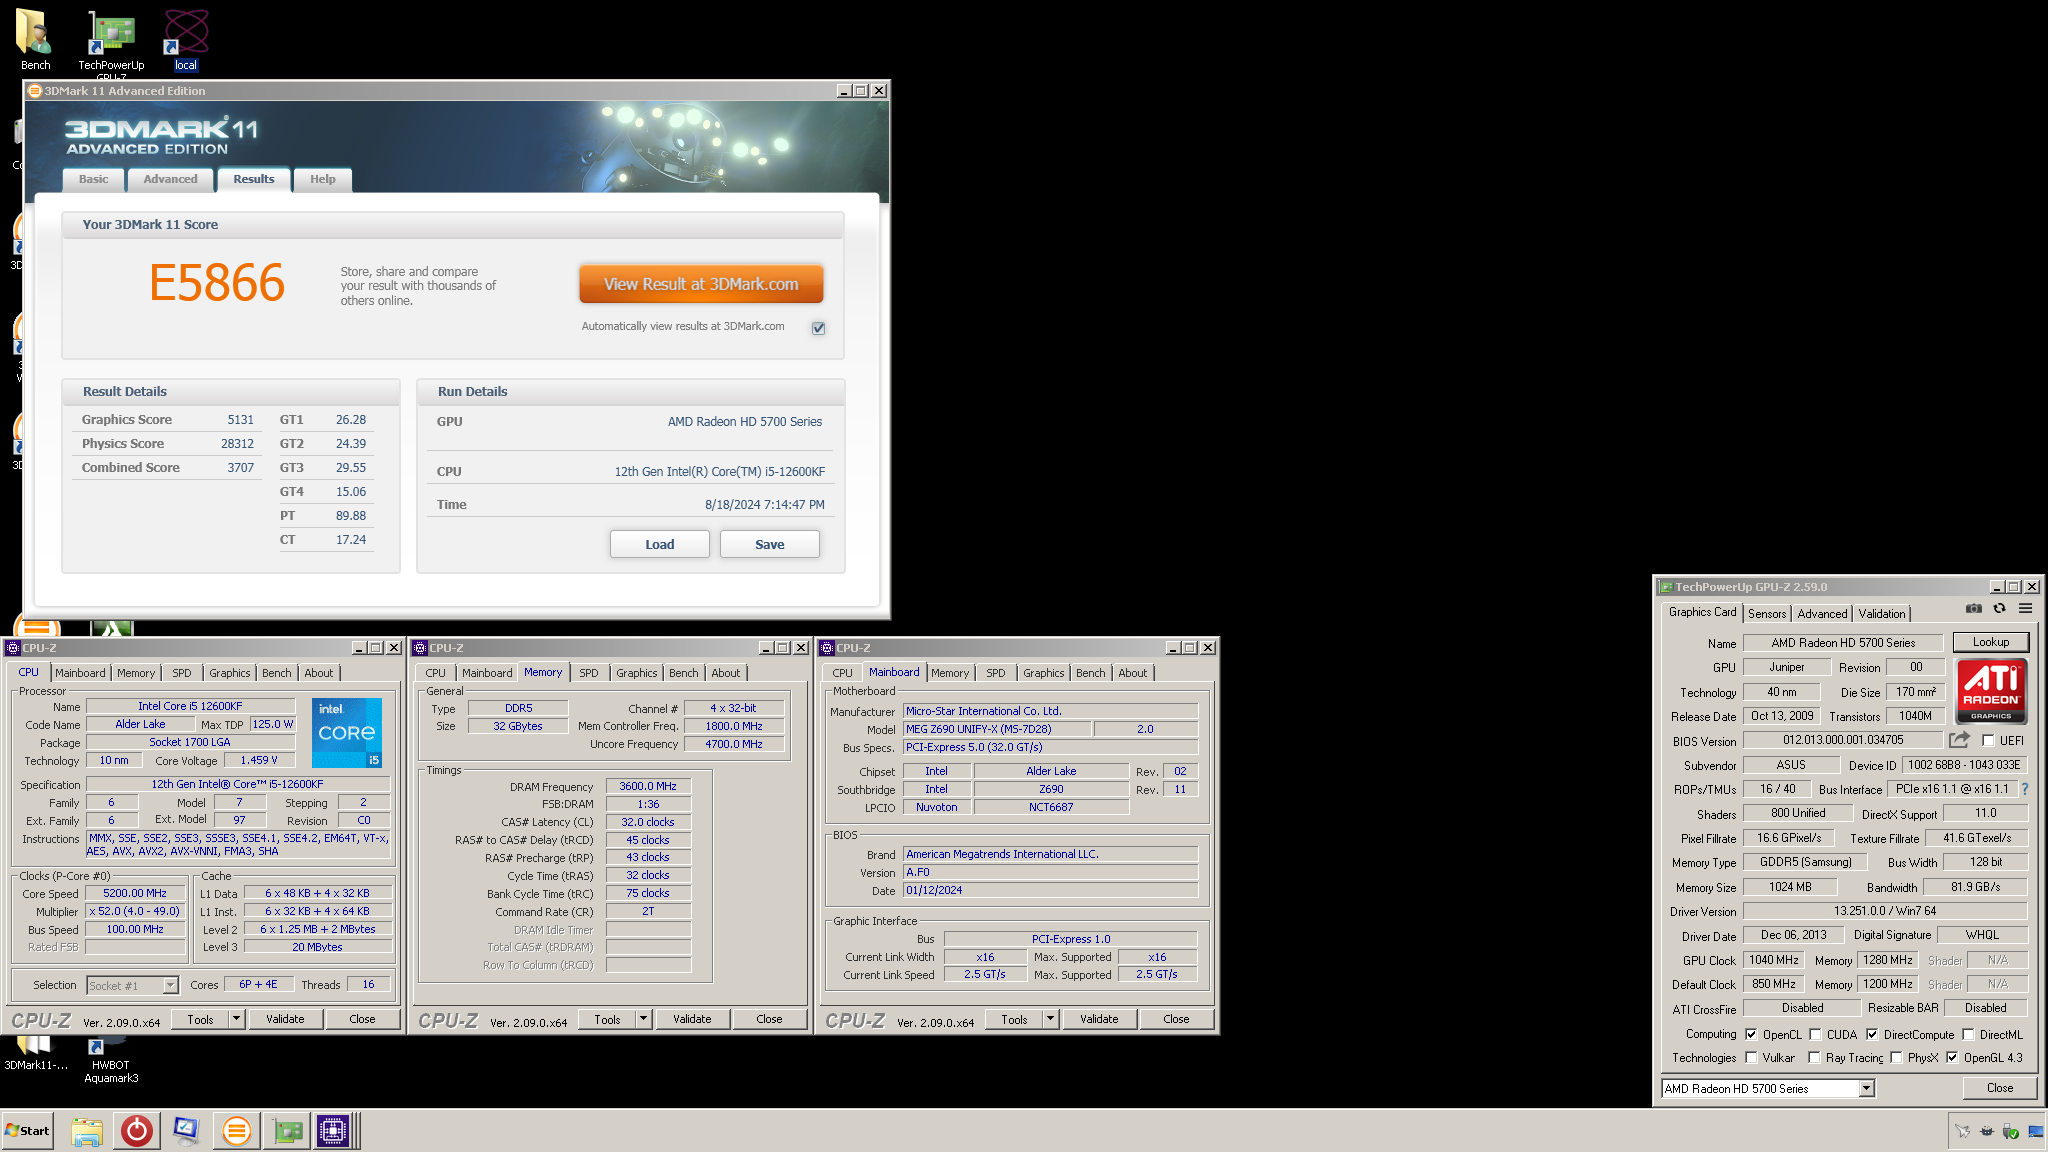Image resolution: width=2048 pixels, height=1152 pixels.
Task: Switch to the Advanced tab in 3DMark 11
Action: point(170,179)
